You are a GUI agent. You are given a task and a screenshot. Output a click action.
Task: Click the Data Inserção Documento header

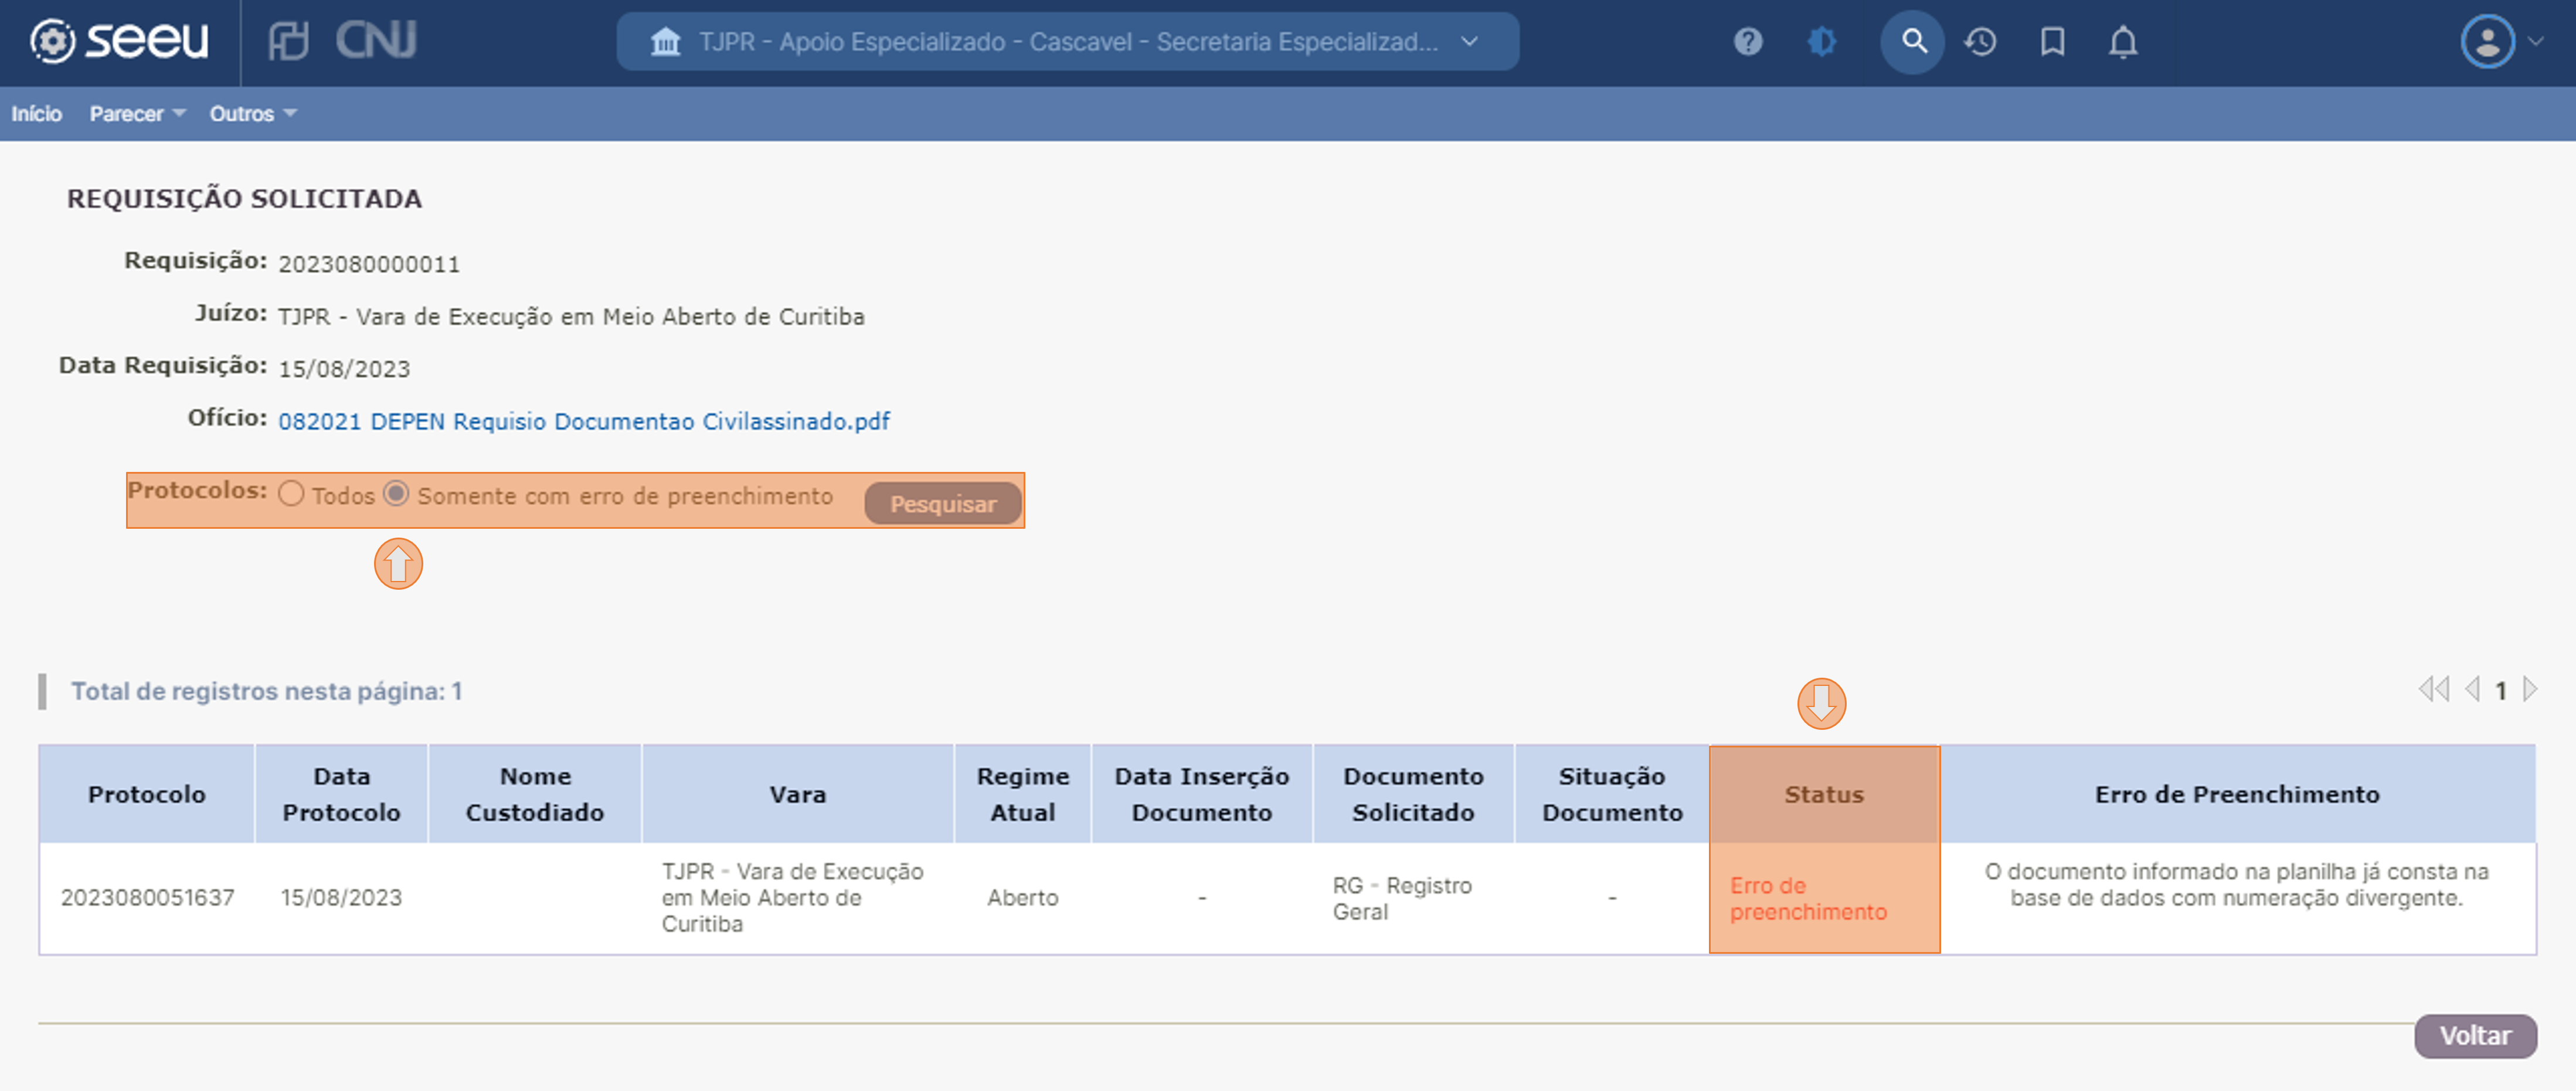point(1202,794)
